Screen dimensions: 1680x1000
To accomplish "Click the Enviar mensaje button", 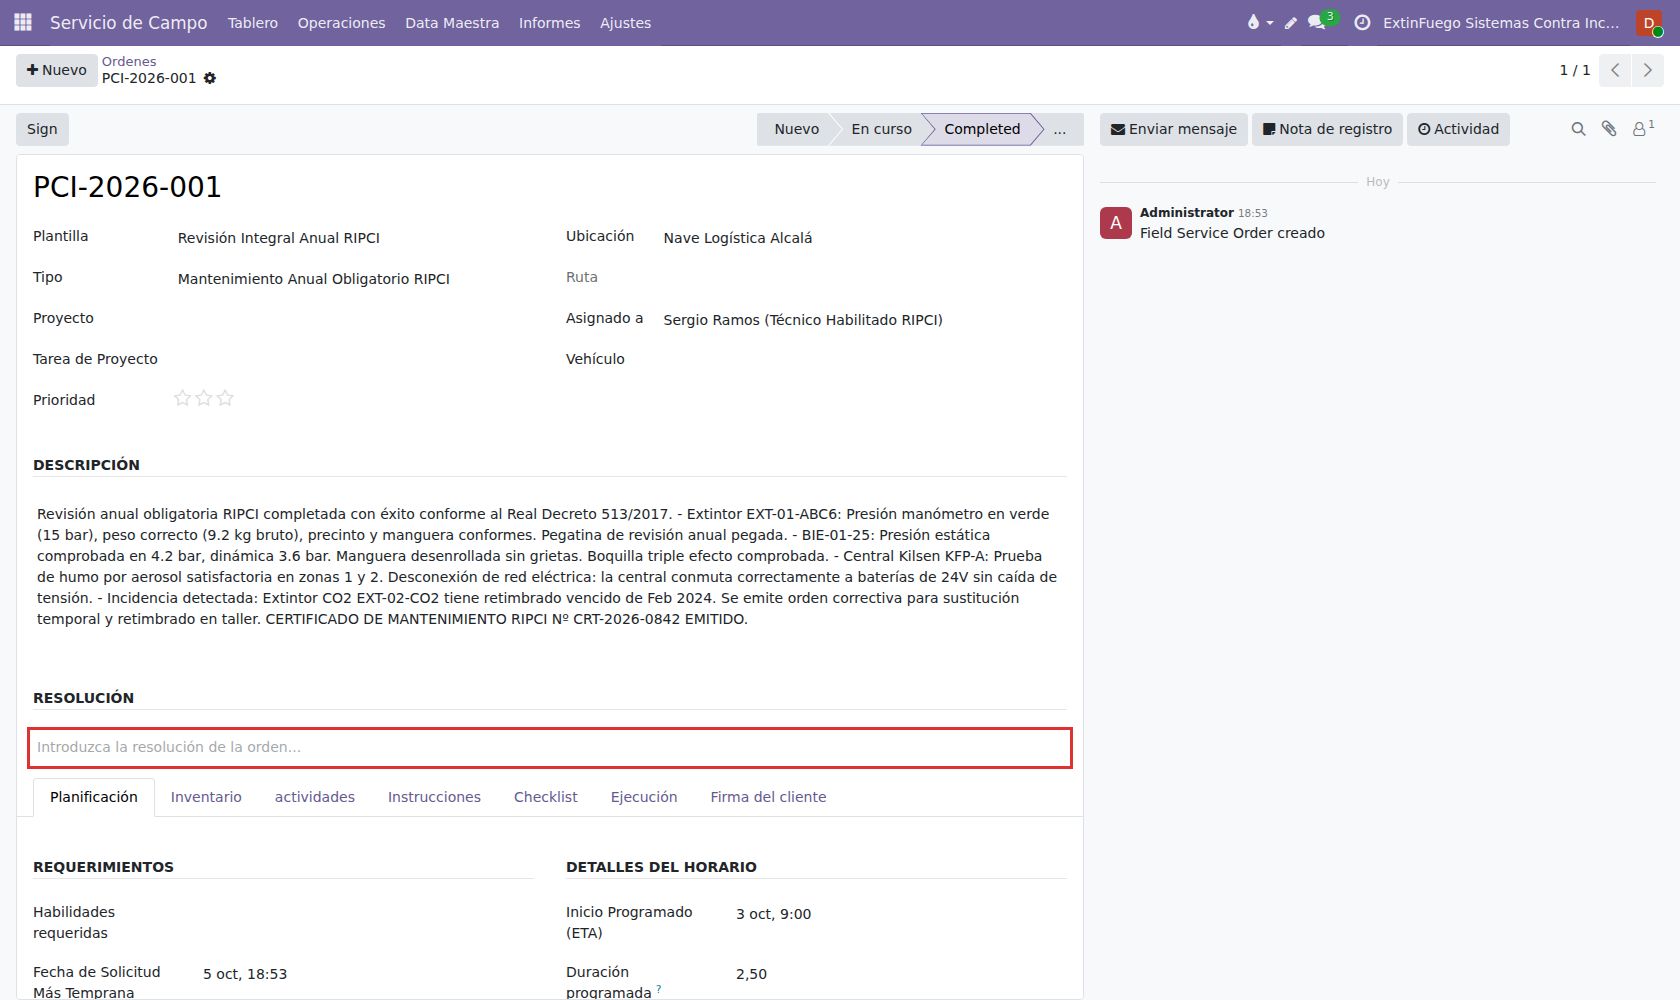I will click(1174, 129).
